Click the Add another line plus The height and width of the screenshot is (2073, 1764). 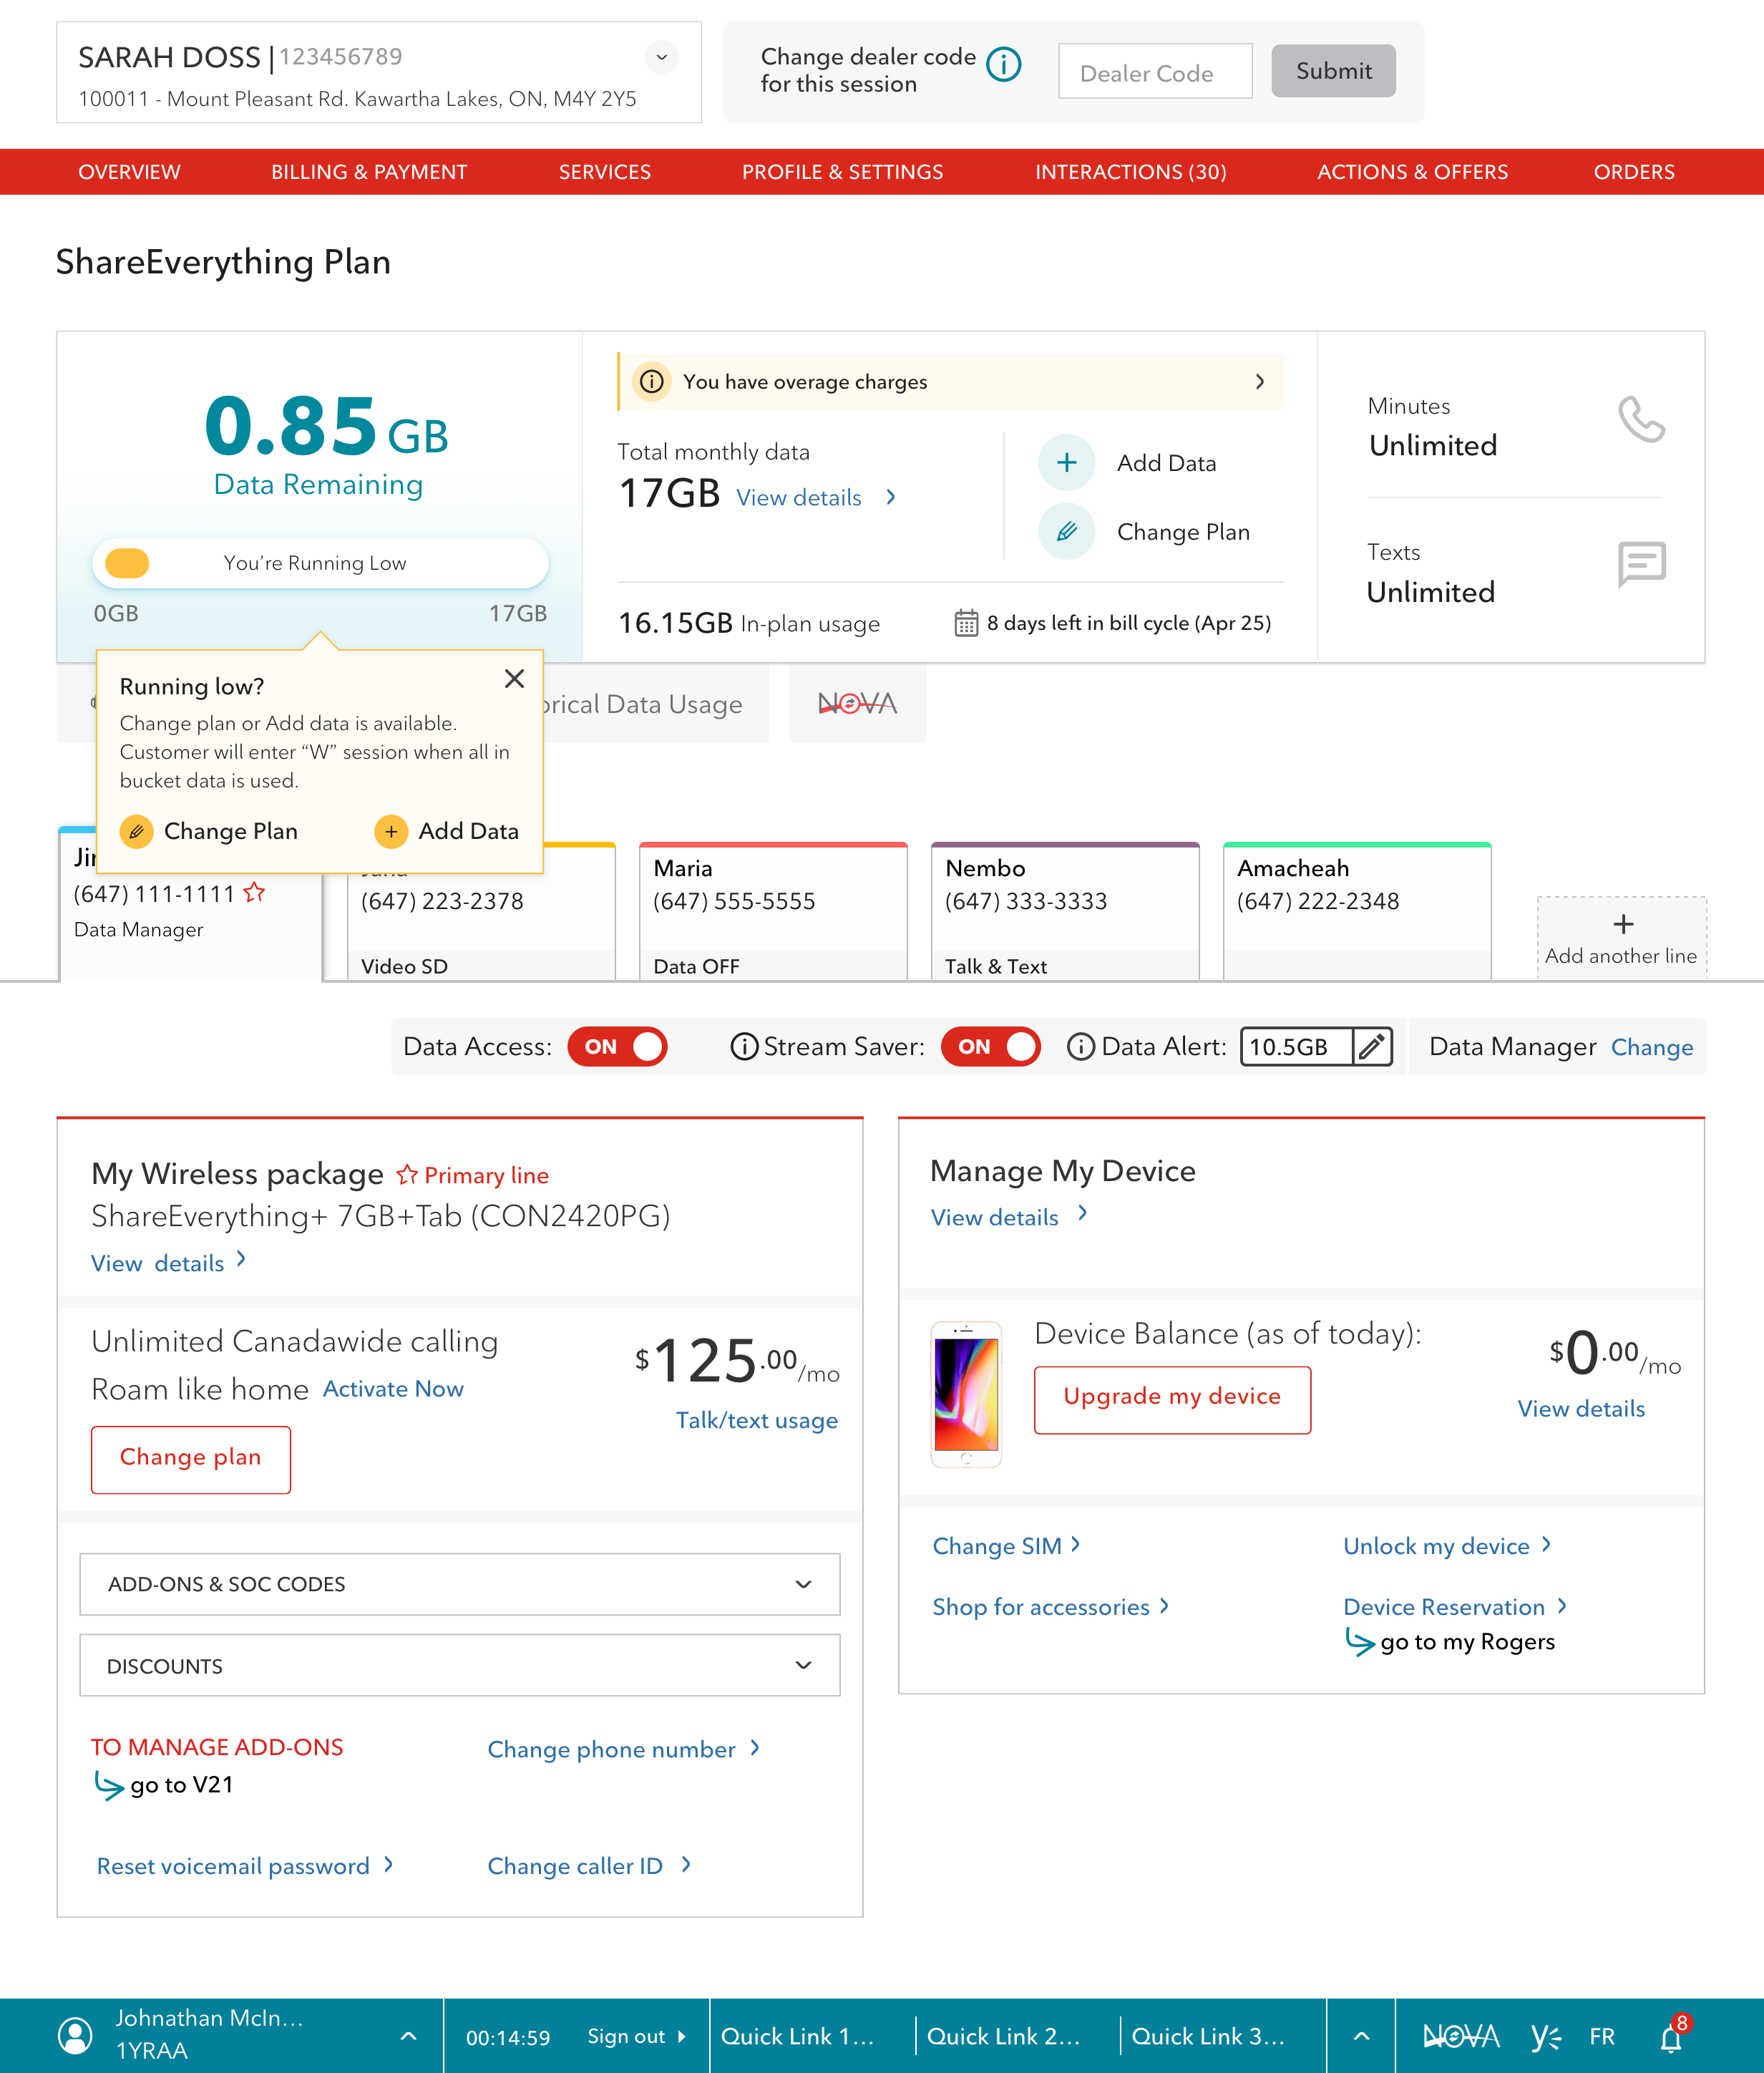[1623, 924]
